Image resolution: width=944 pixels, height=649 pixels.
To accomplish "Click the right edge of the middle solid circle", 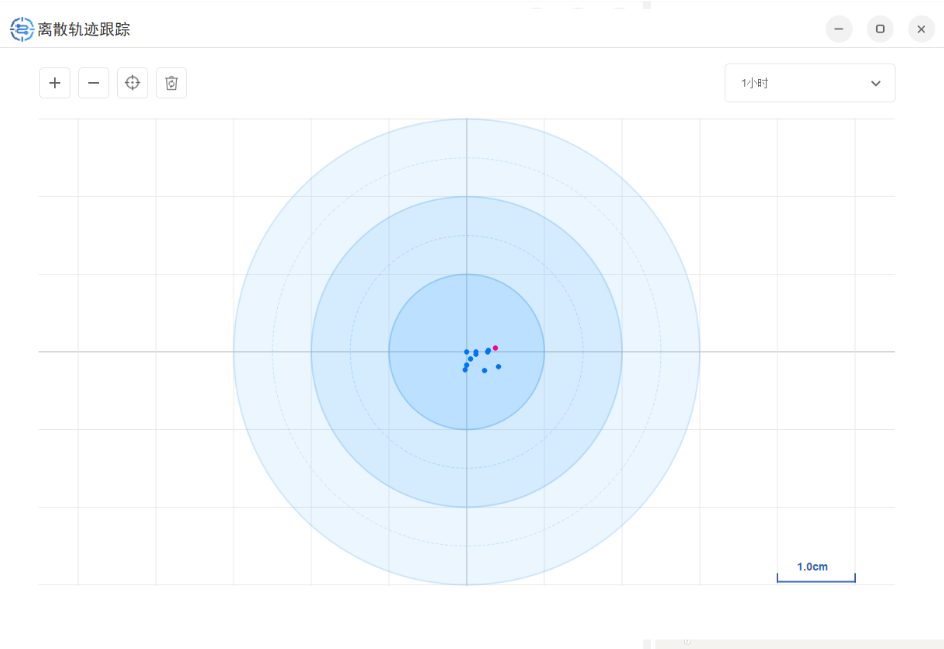I will point(622,352).
